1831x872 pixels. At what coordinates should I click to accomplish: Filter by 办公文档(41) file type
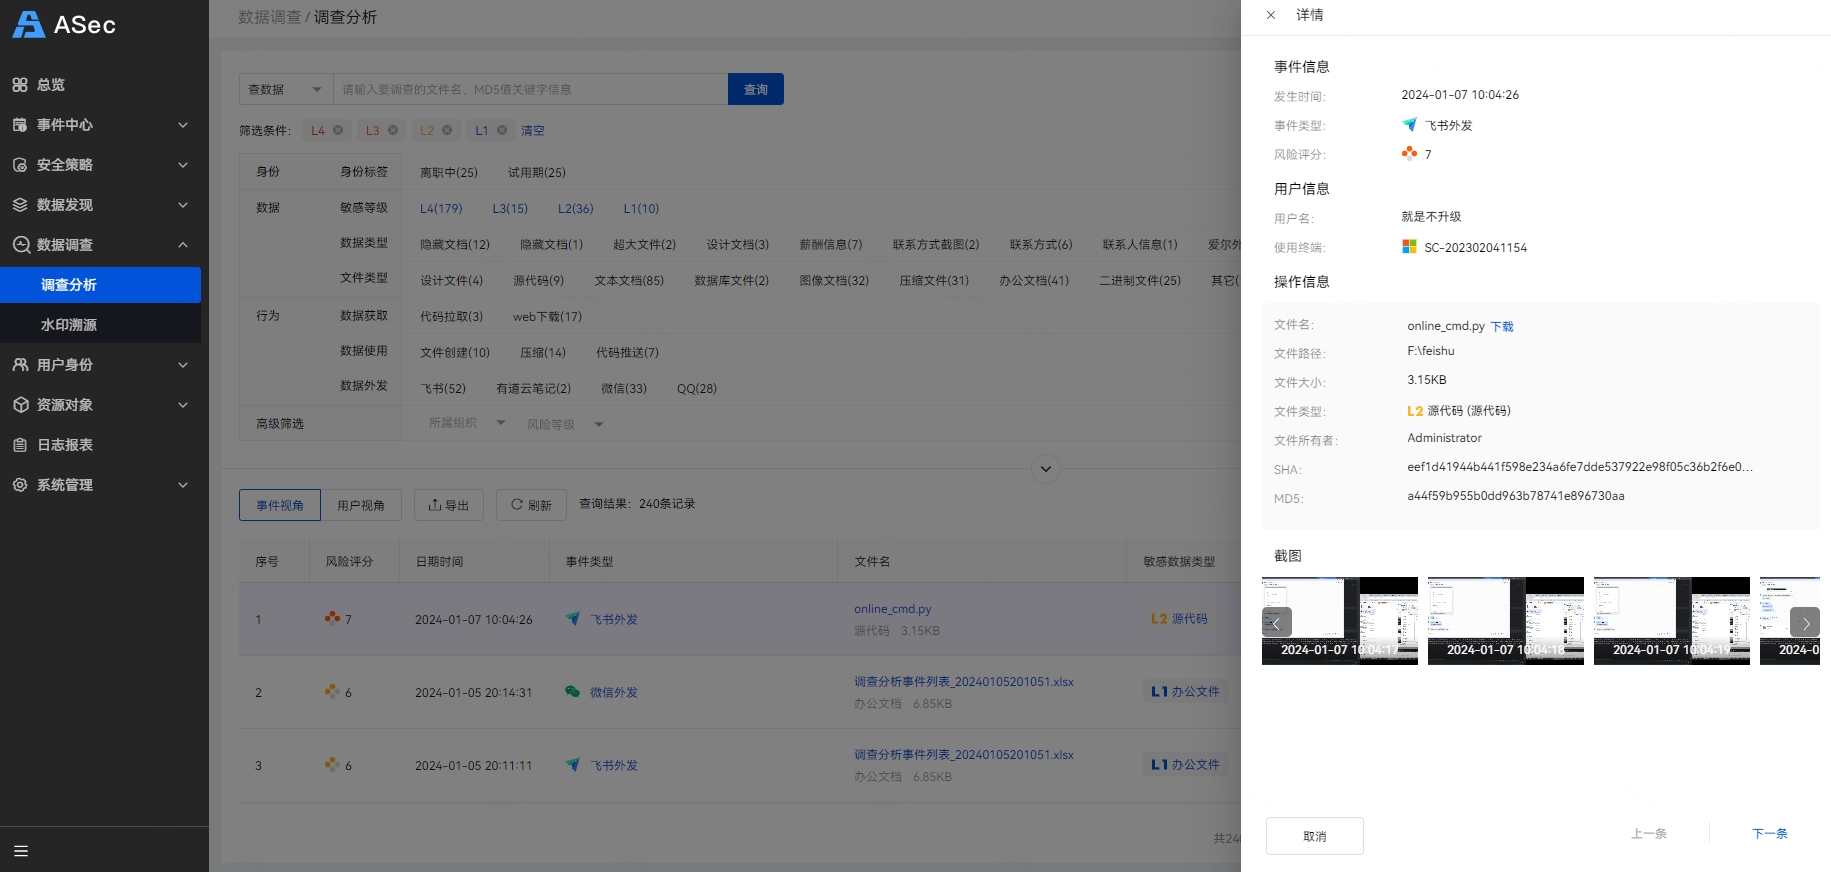pyautogui.click(x=1034, y=280)
